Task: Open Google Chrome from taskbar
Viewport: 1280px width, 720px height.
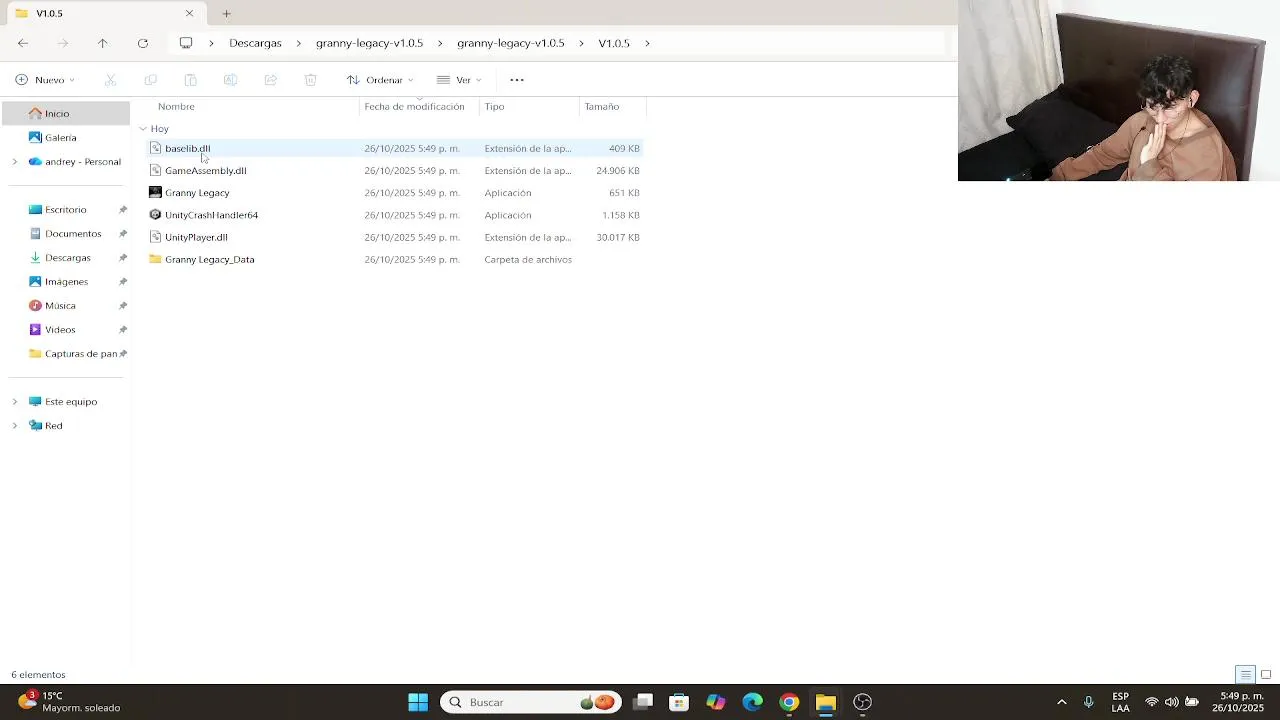Action: [x=789, y=702]
